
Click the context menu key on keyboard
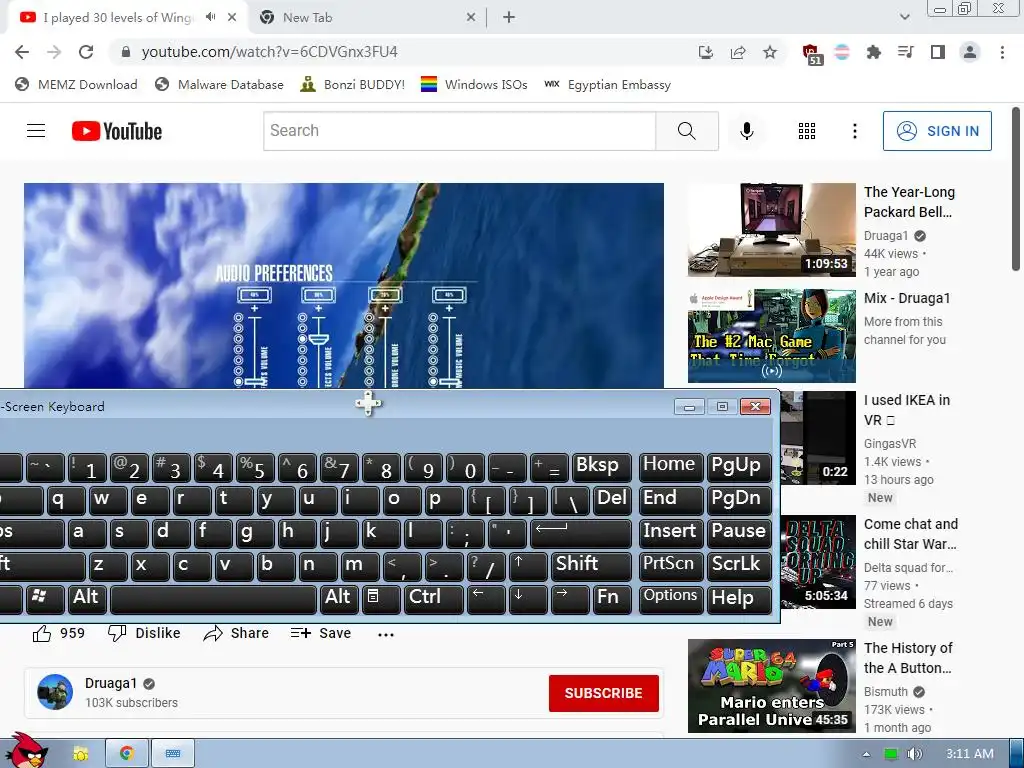381,599
